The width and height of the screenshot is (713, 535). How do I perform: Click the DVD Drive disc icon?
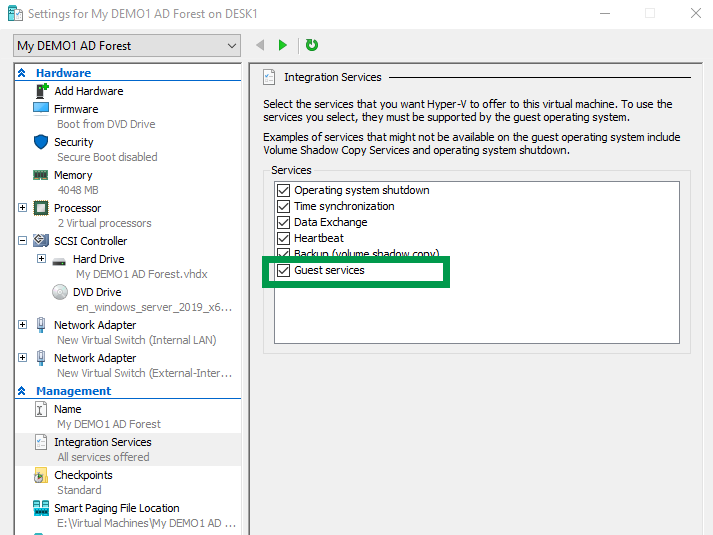click(x=59, y=292)
